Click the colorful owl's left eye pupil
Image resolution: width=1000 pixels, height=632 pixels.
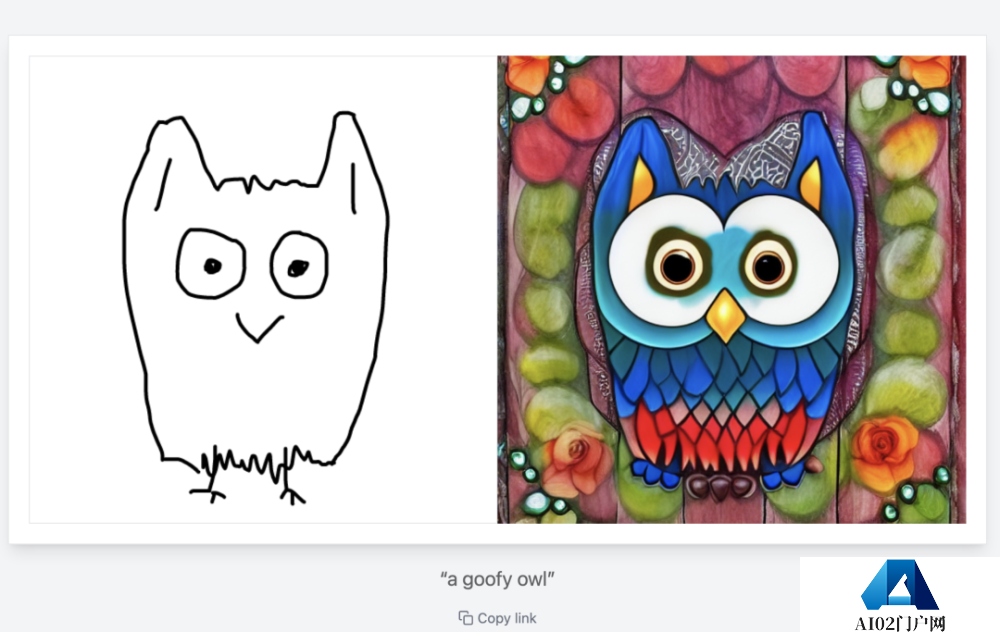coord(677,265)
